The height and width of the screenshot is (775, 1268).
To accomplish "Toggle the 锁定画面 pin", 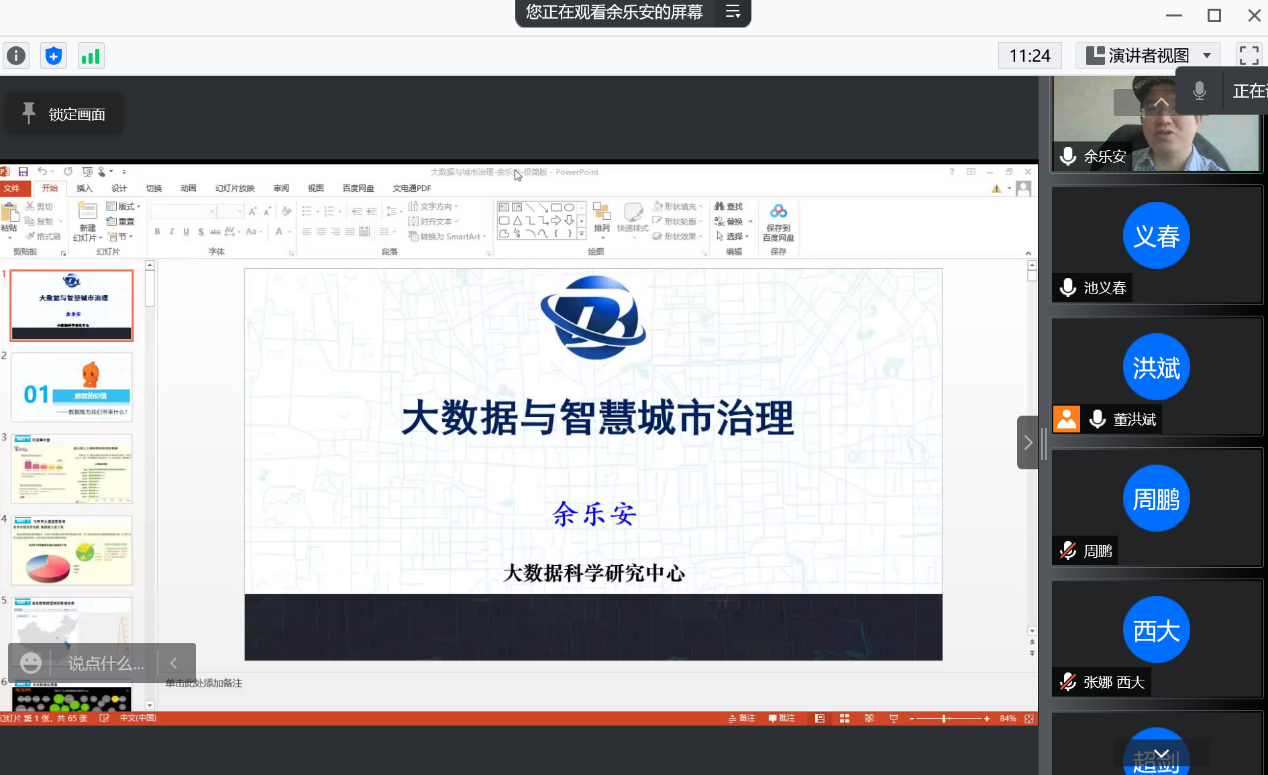I will (x=64, y=114).
